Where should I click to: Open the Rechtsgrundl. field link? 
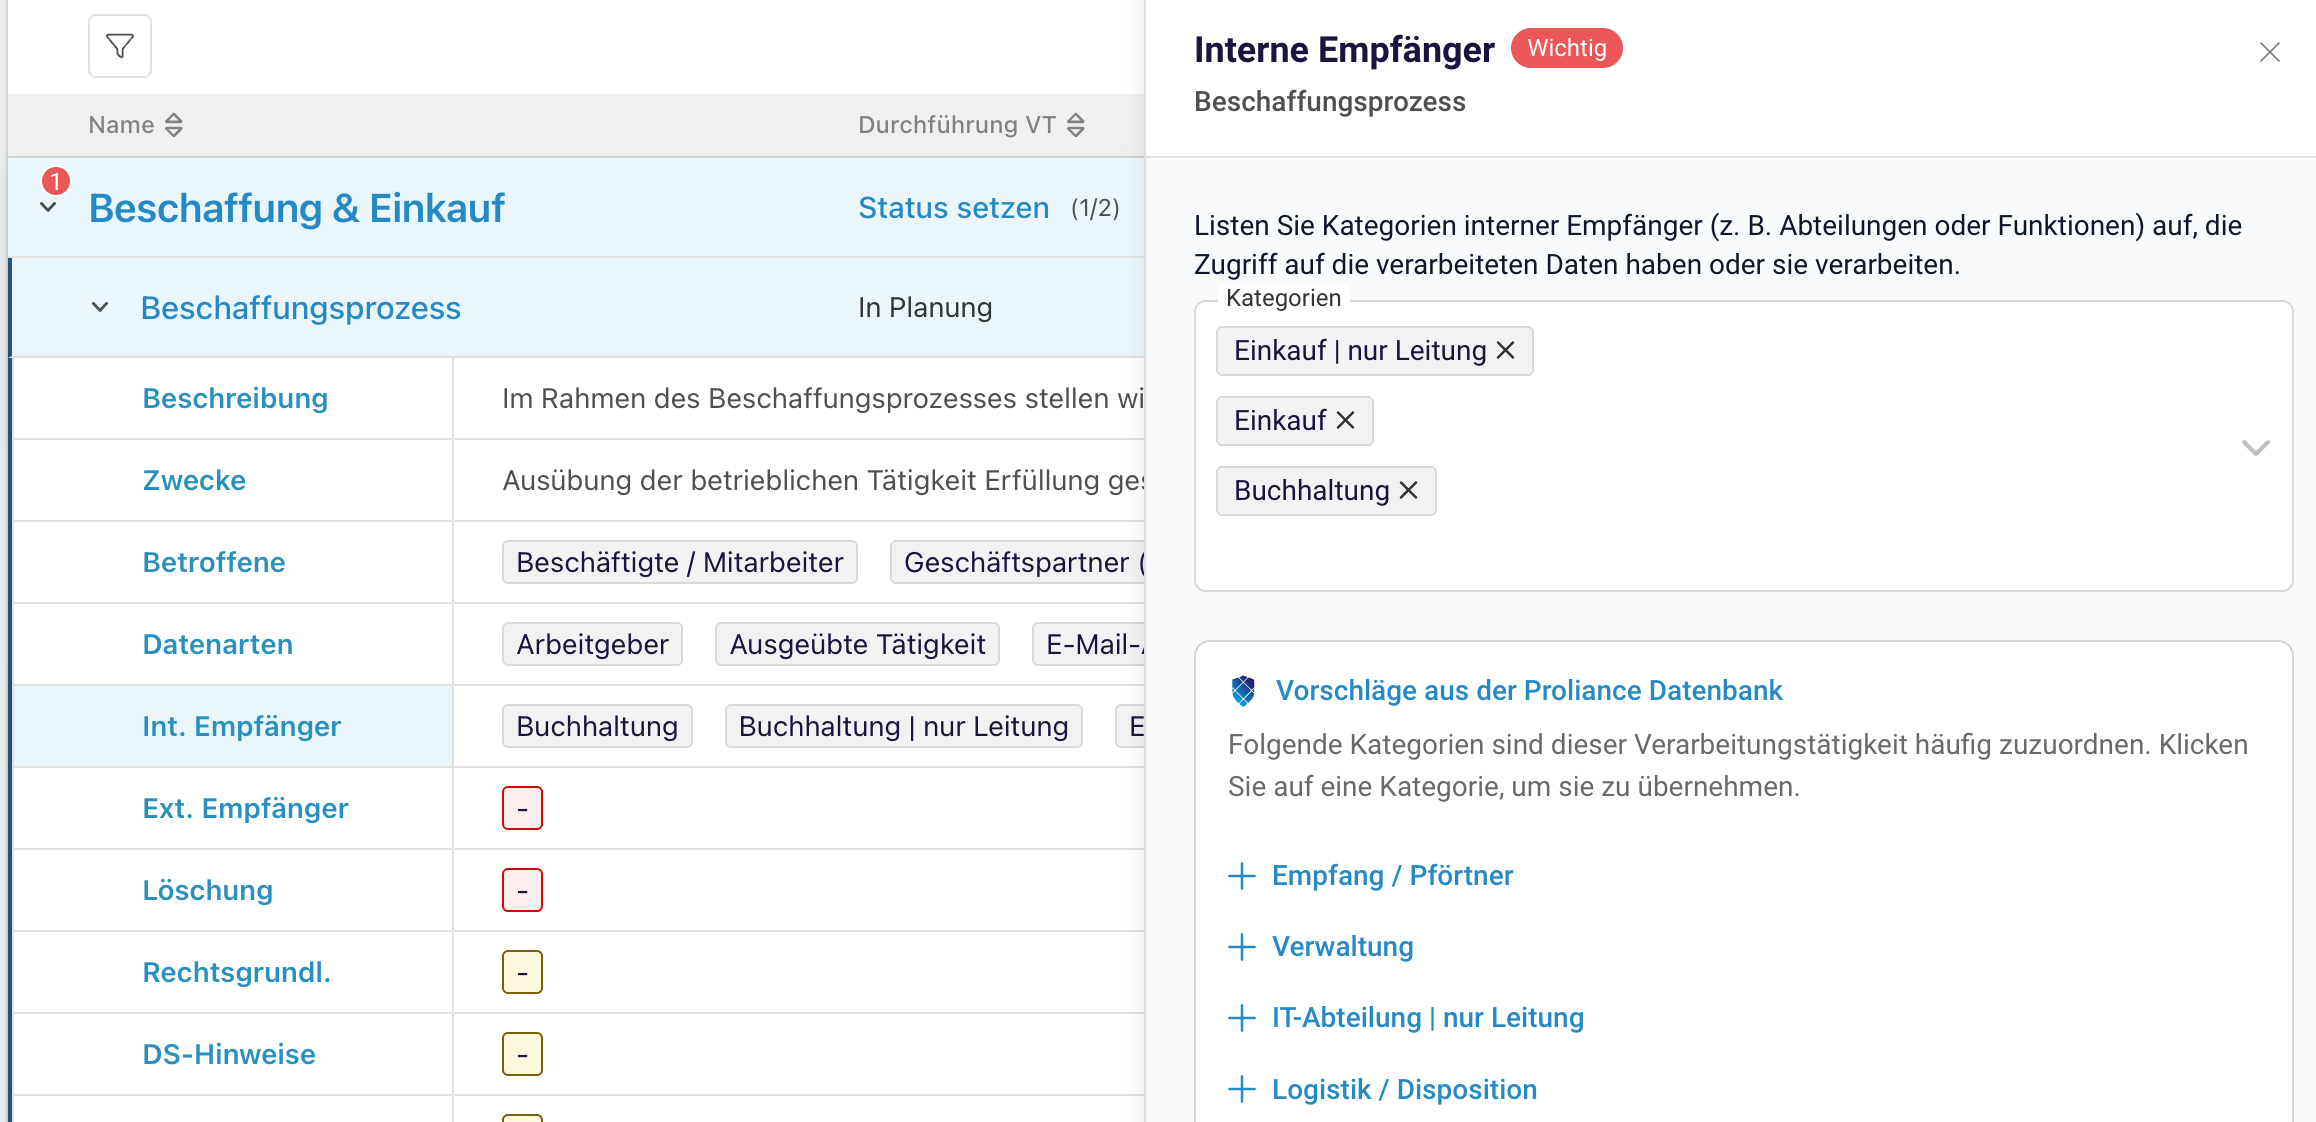click(x=236, y=972)
